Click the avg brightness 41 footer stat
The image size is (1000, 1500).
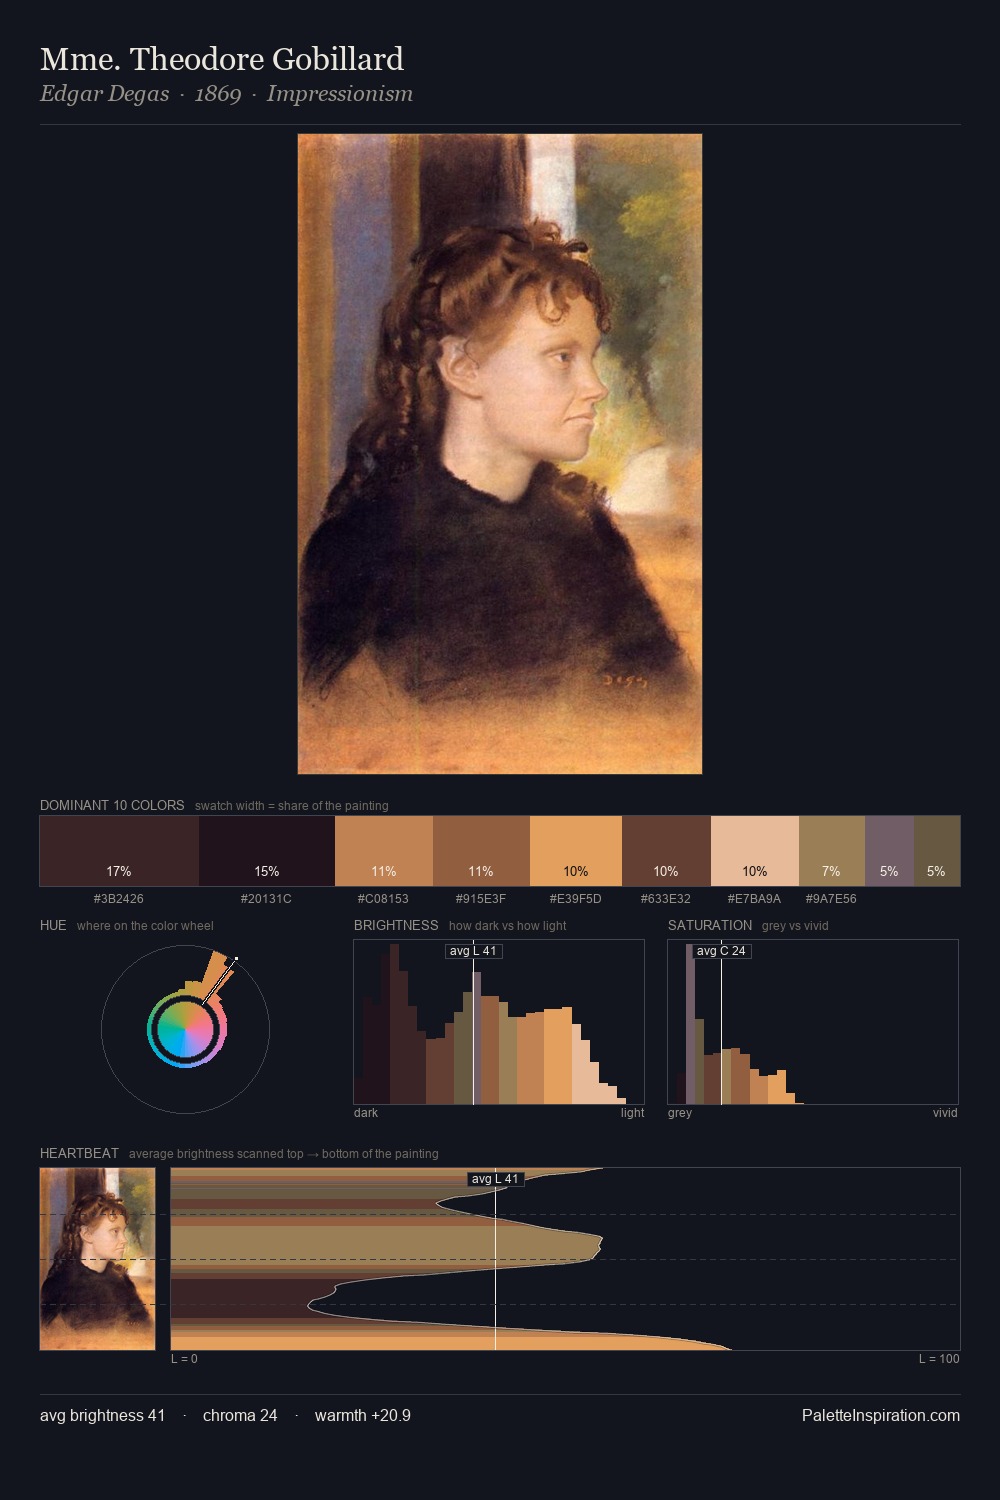click(103, 1416)
